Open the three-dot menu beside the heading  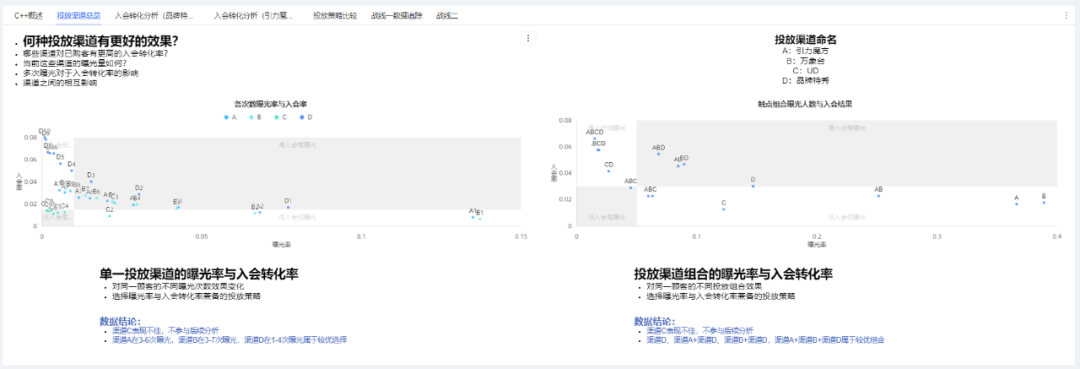528,39
